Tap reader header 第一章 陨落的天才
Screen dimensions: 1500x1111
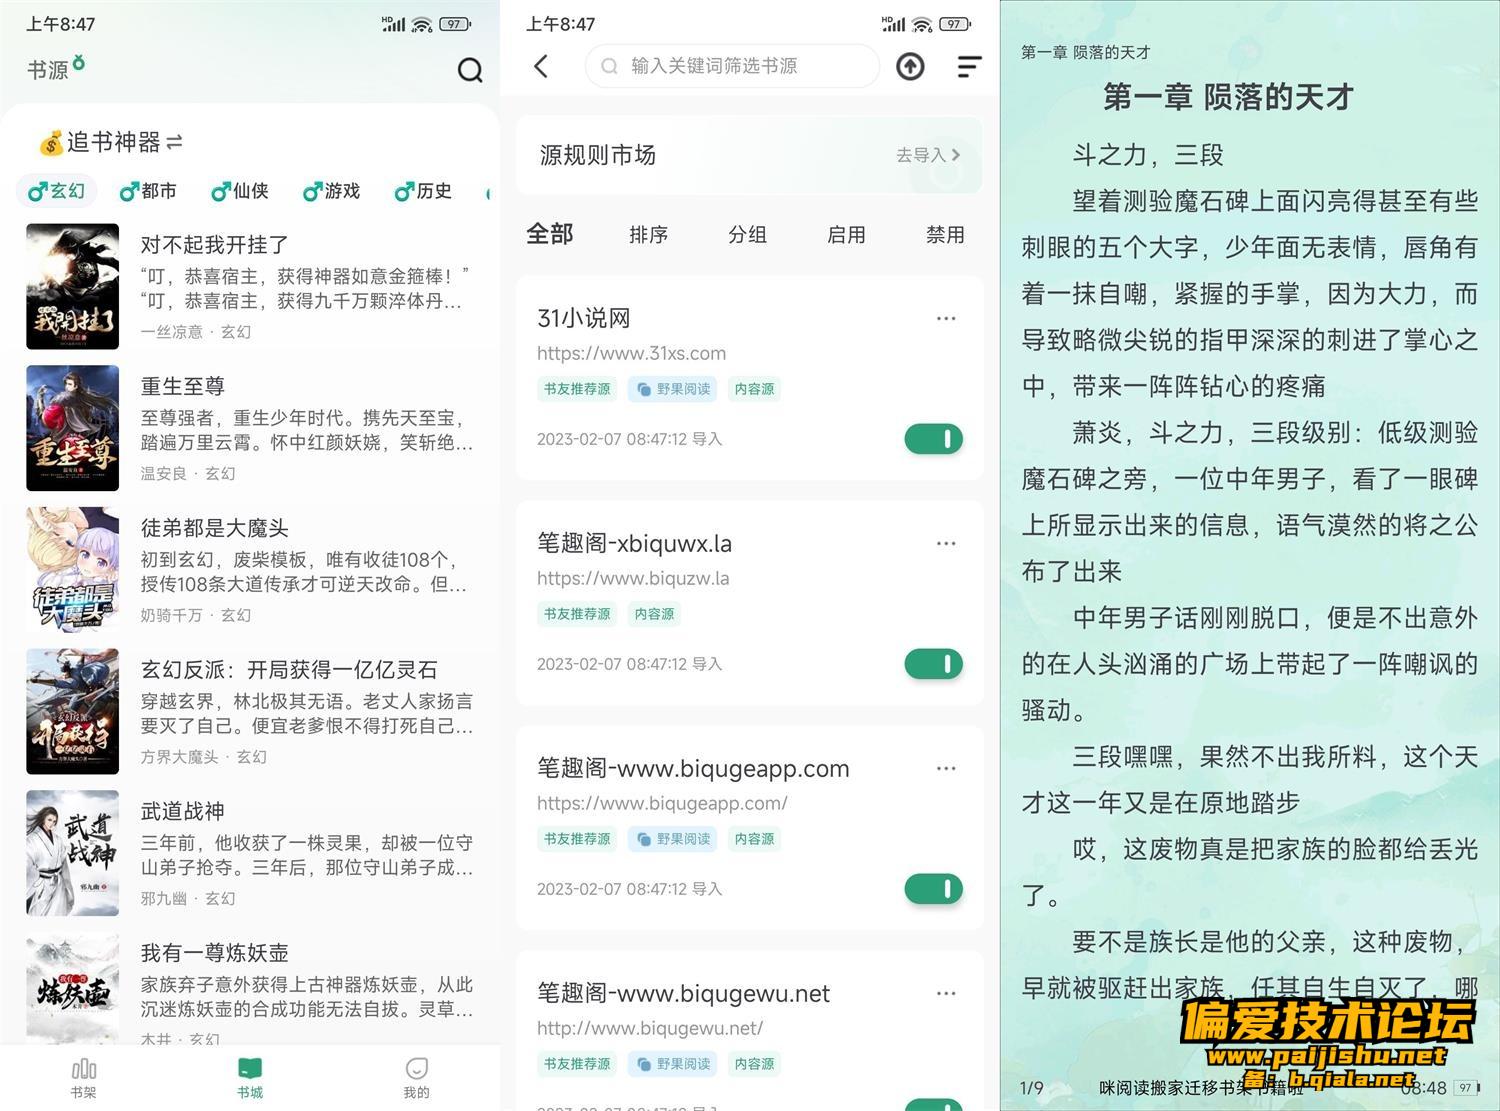(1086, 52)
